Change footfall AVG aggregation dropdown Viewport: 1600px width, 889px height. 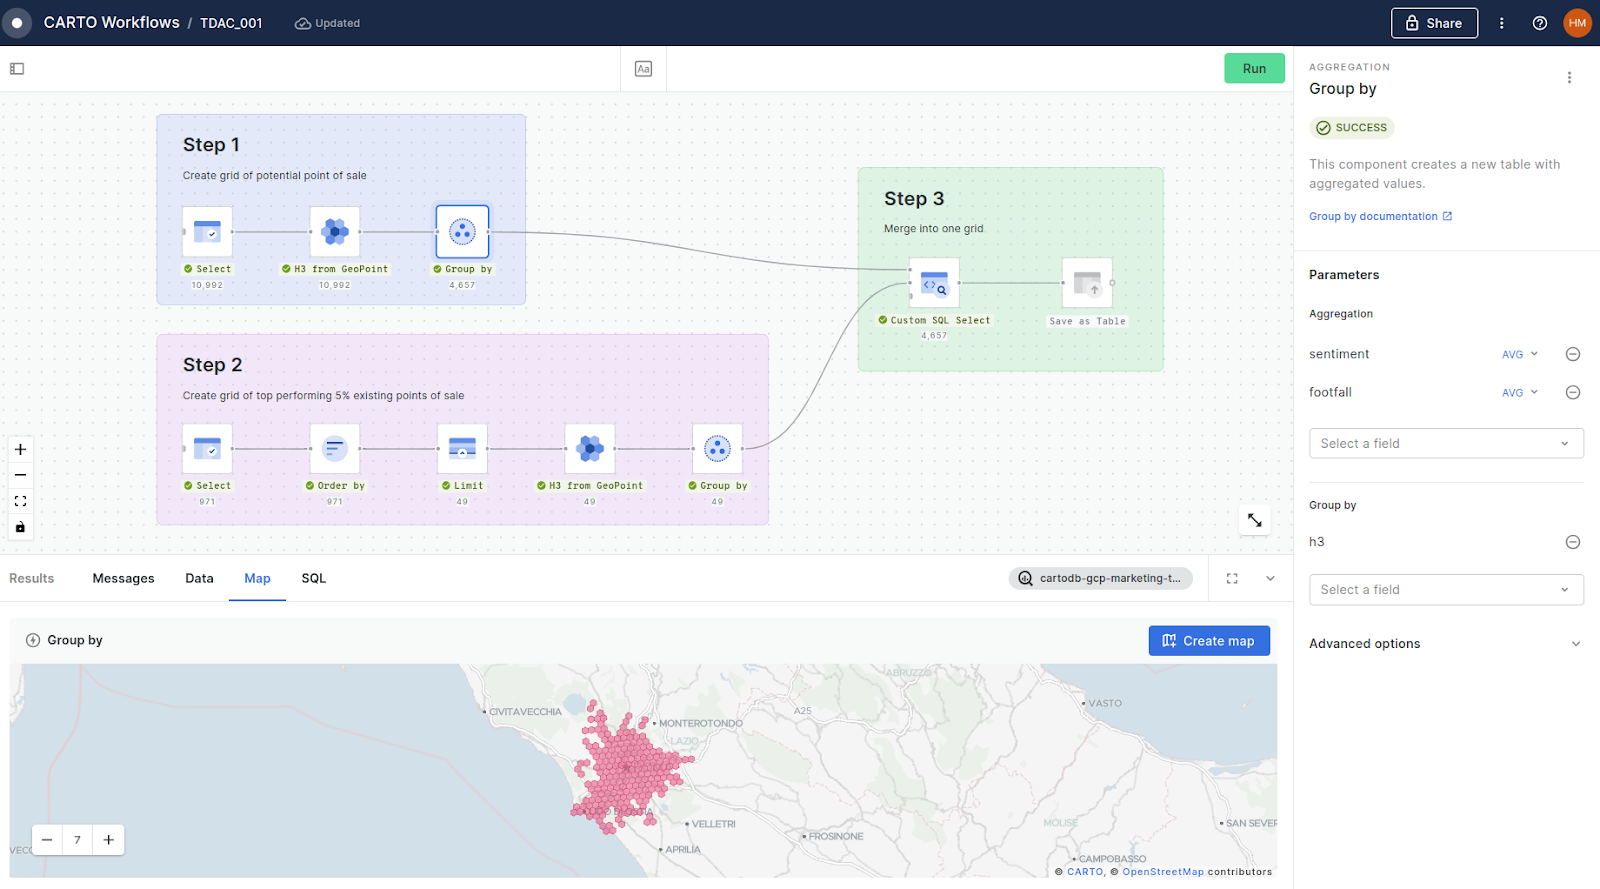click(x=1520, y=392)
